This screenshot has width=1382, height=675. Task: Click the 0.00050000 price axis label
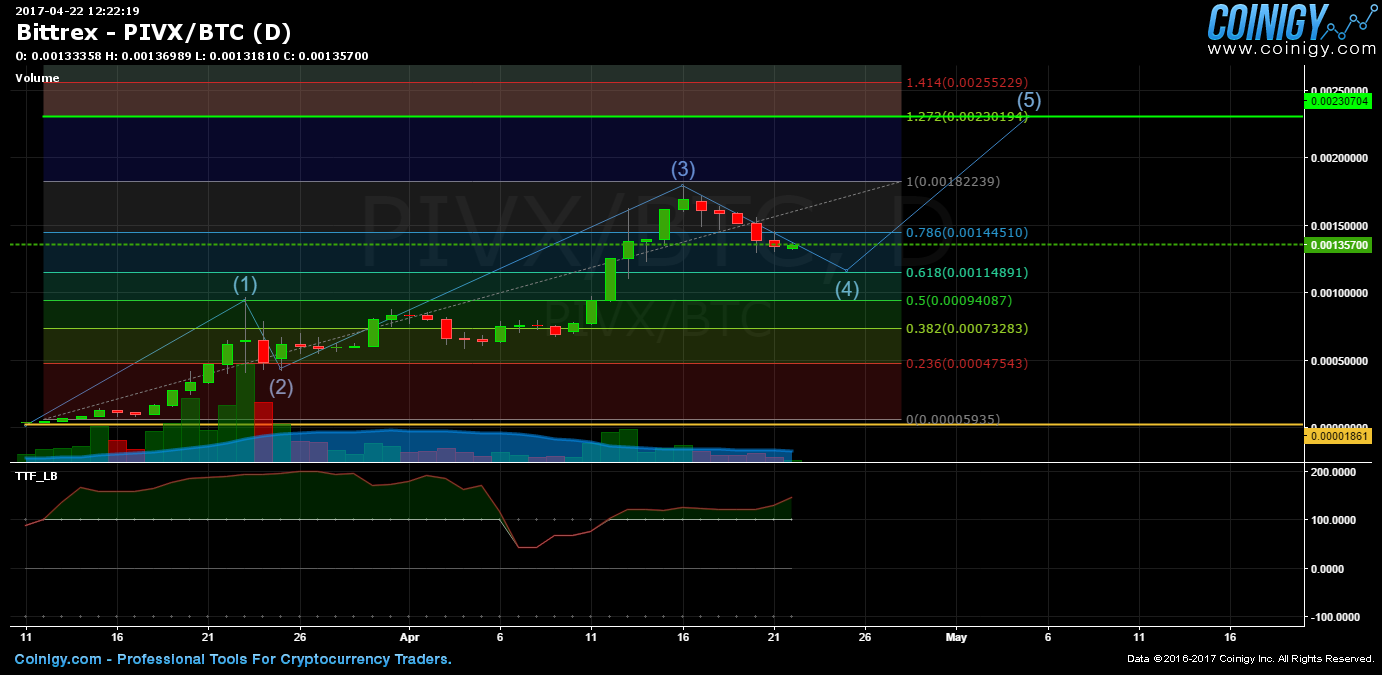point(1339,361)
